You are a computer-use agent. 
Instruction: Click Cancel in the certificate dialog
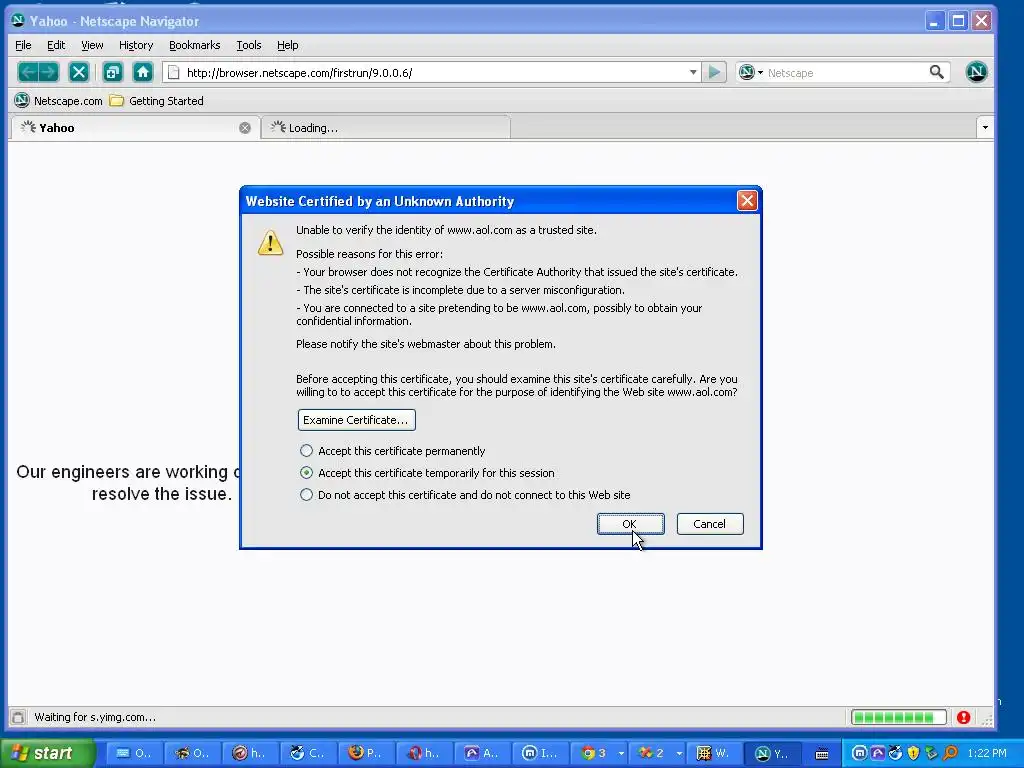710,524
